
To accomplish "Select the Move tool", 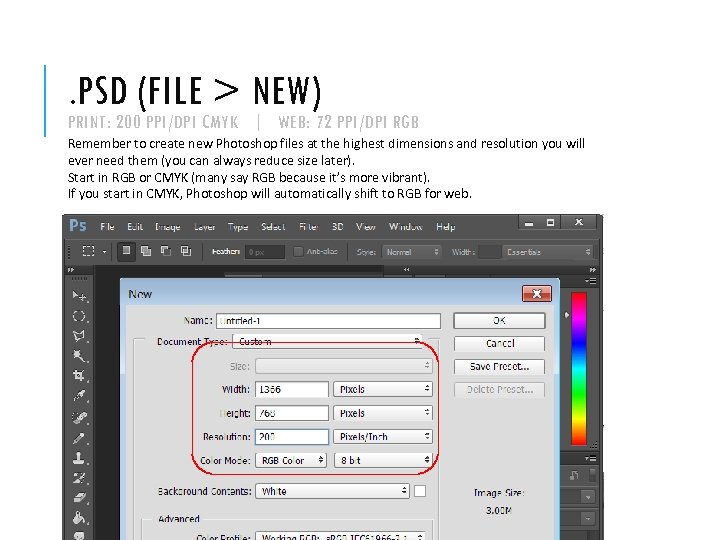I will (79, 296).
